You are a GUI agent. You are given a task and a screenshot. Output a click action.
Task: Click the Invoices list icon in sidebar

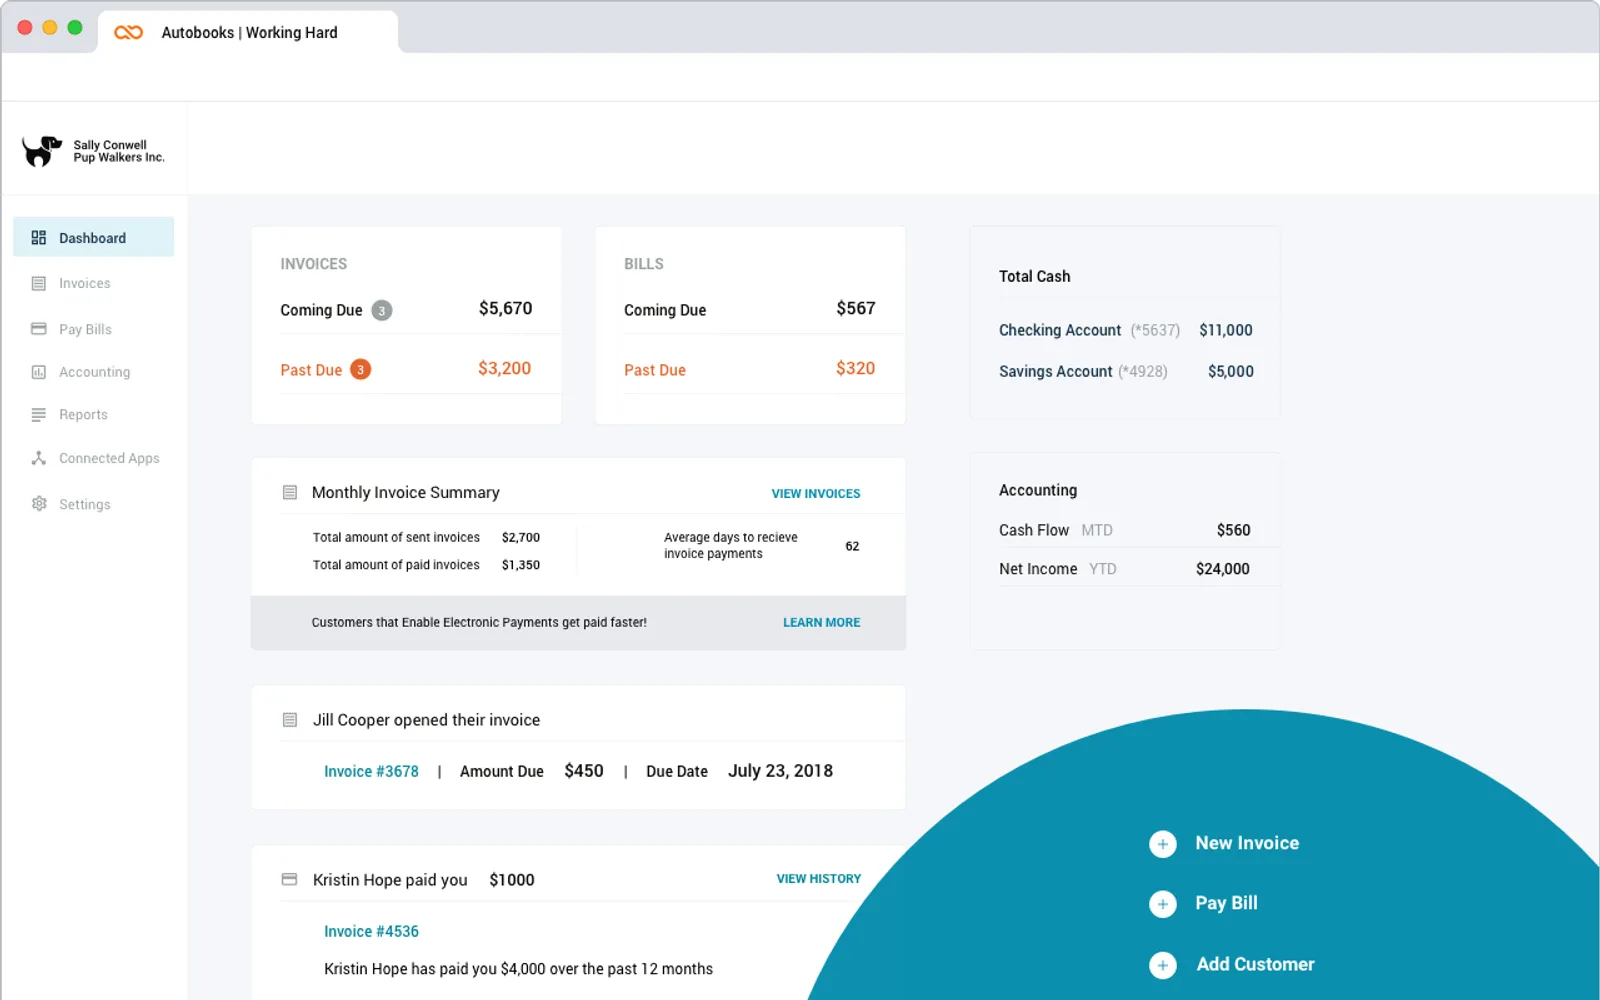click(39, 284)
